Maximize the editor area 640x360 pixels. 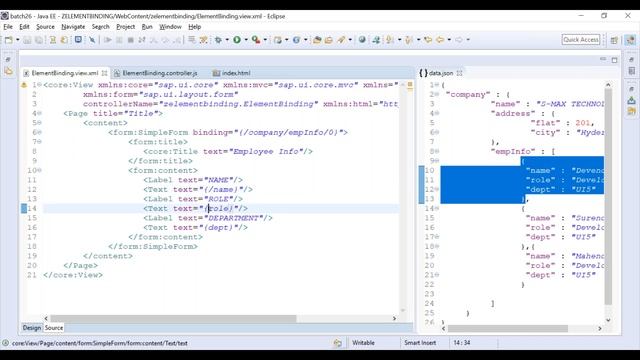(x=615, y=60)
